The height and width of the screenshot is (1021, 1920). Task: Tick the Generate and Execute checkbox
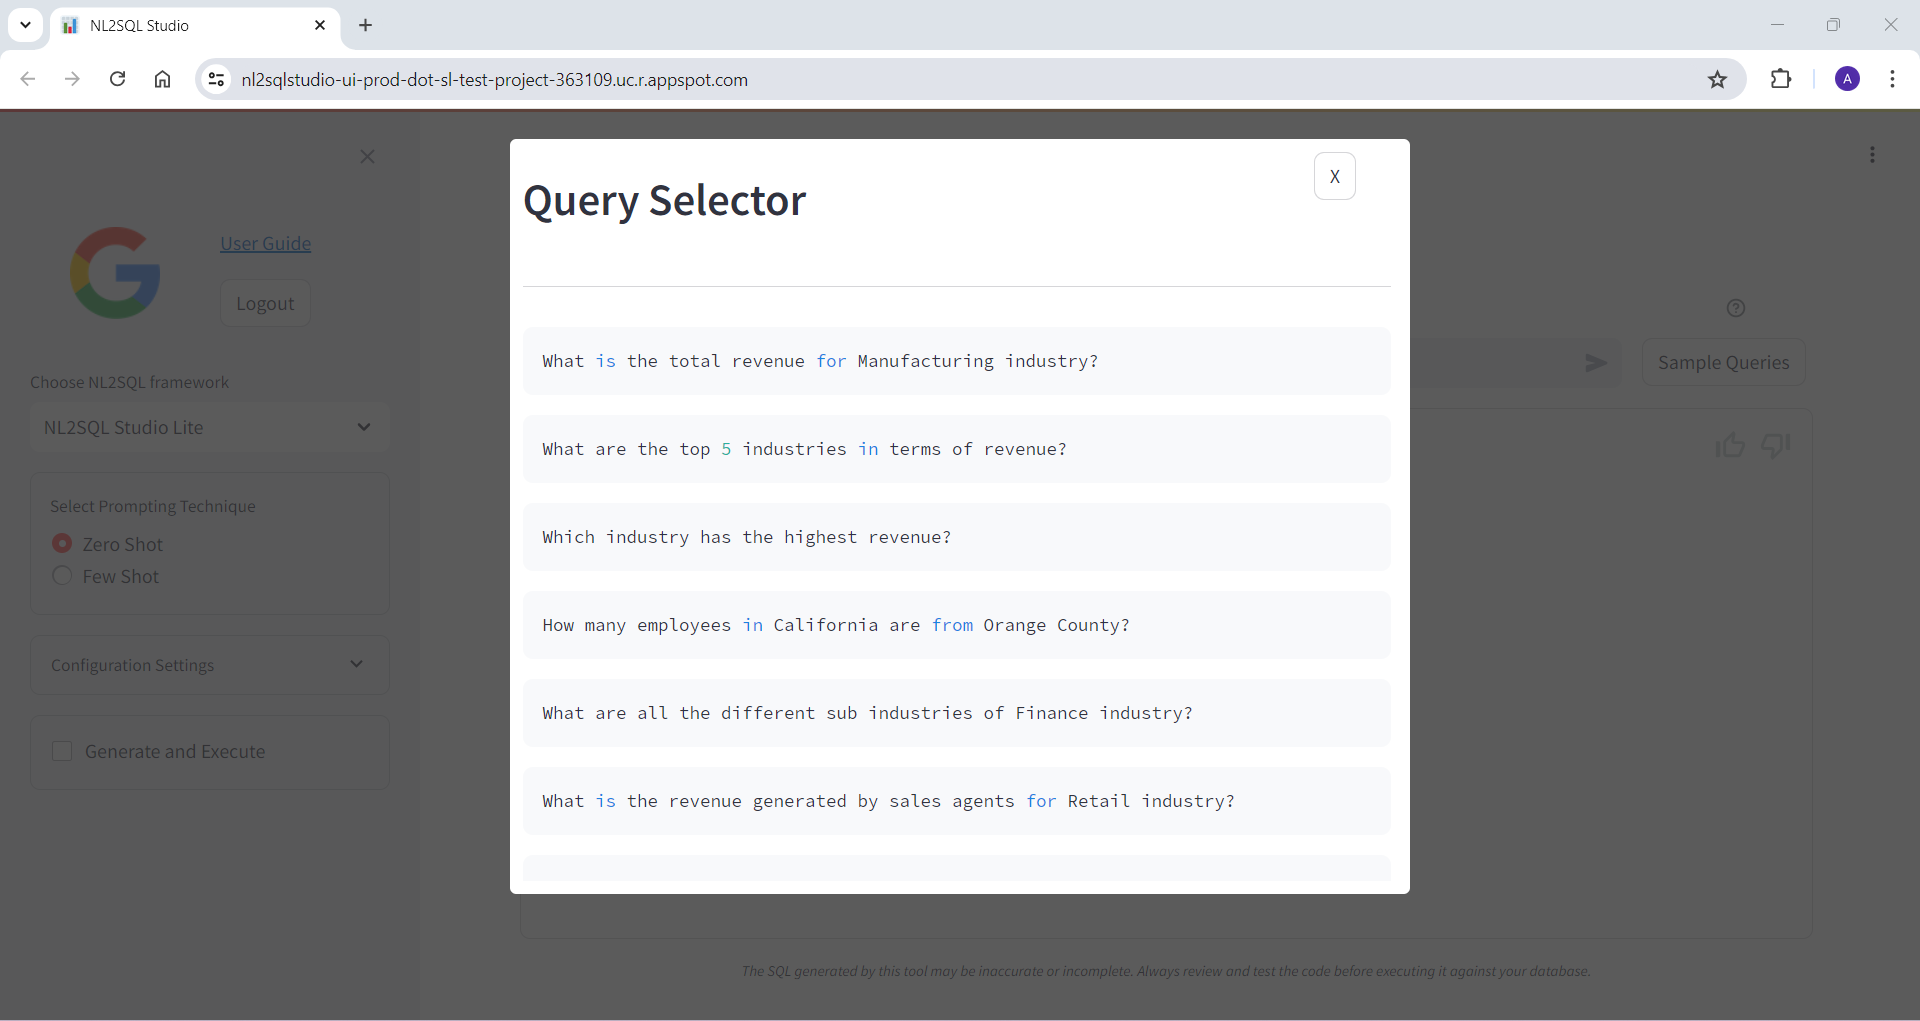coord(62,751)
